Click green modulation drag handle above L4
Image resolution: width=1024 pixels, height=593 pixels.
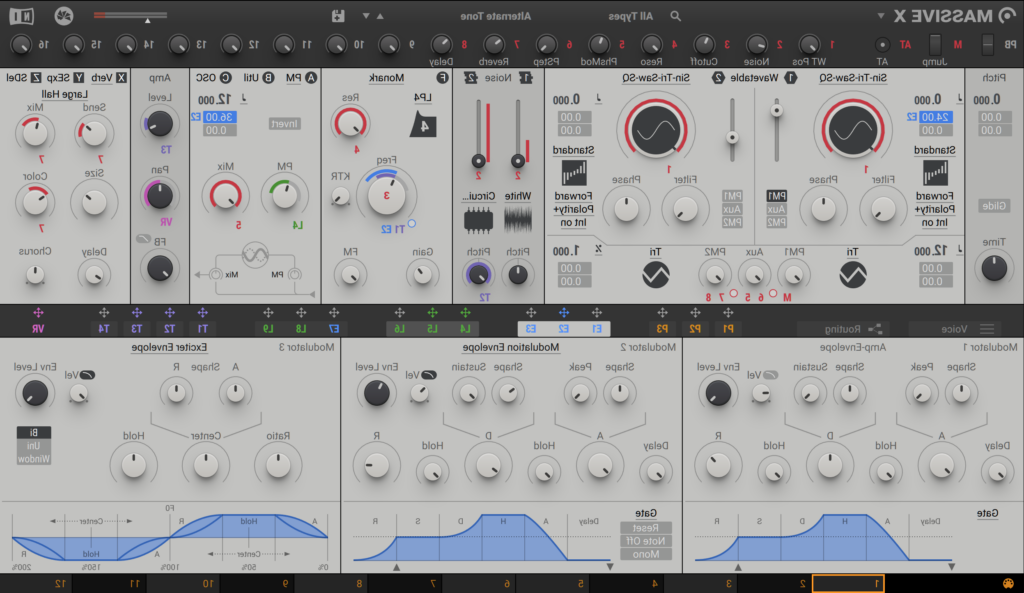click(x=465, y=313)
